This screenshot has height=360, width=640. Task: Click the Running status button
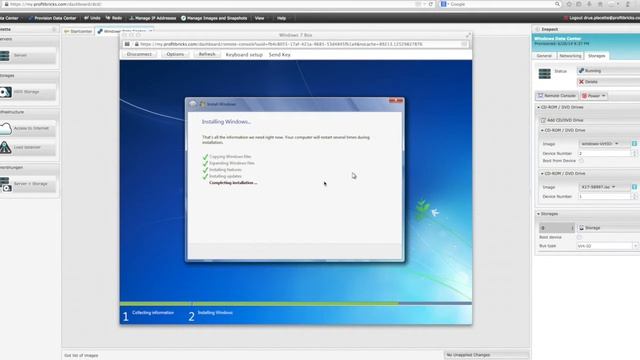point(608,71)
